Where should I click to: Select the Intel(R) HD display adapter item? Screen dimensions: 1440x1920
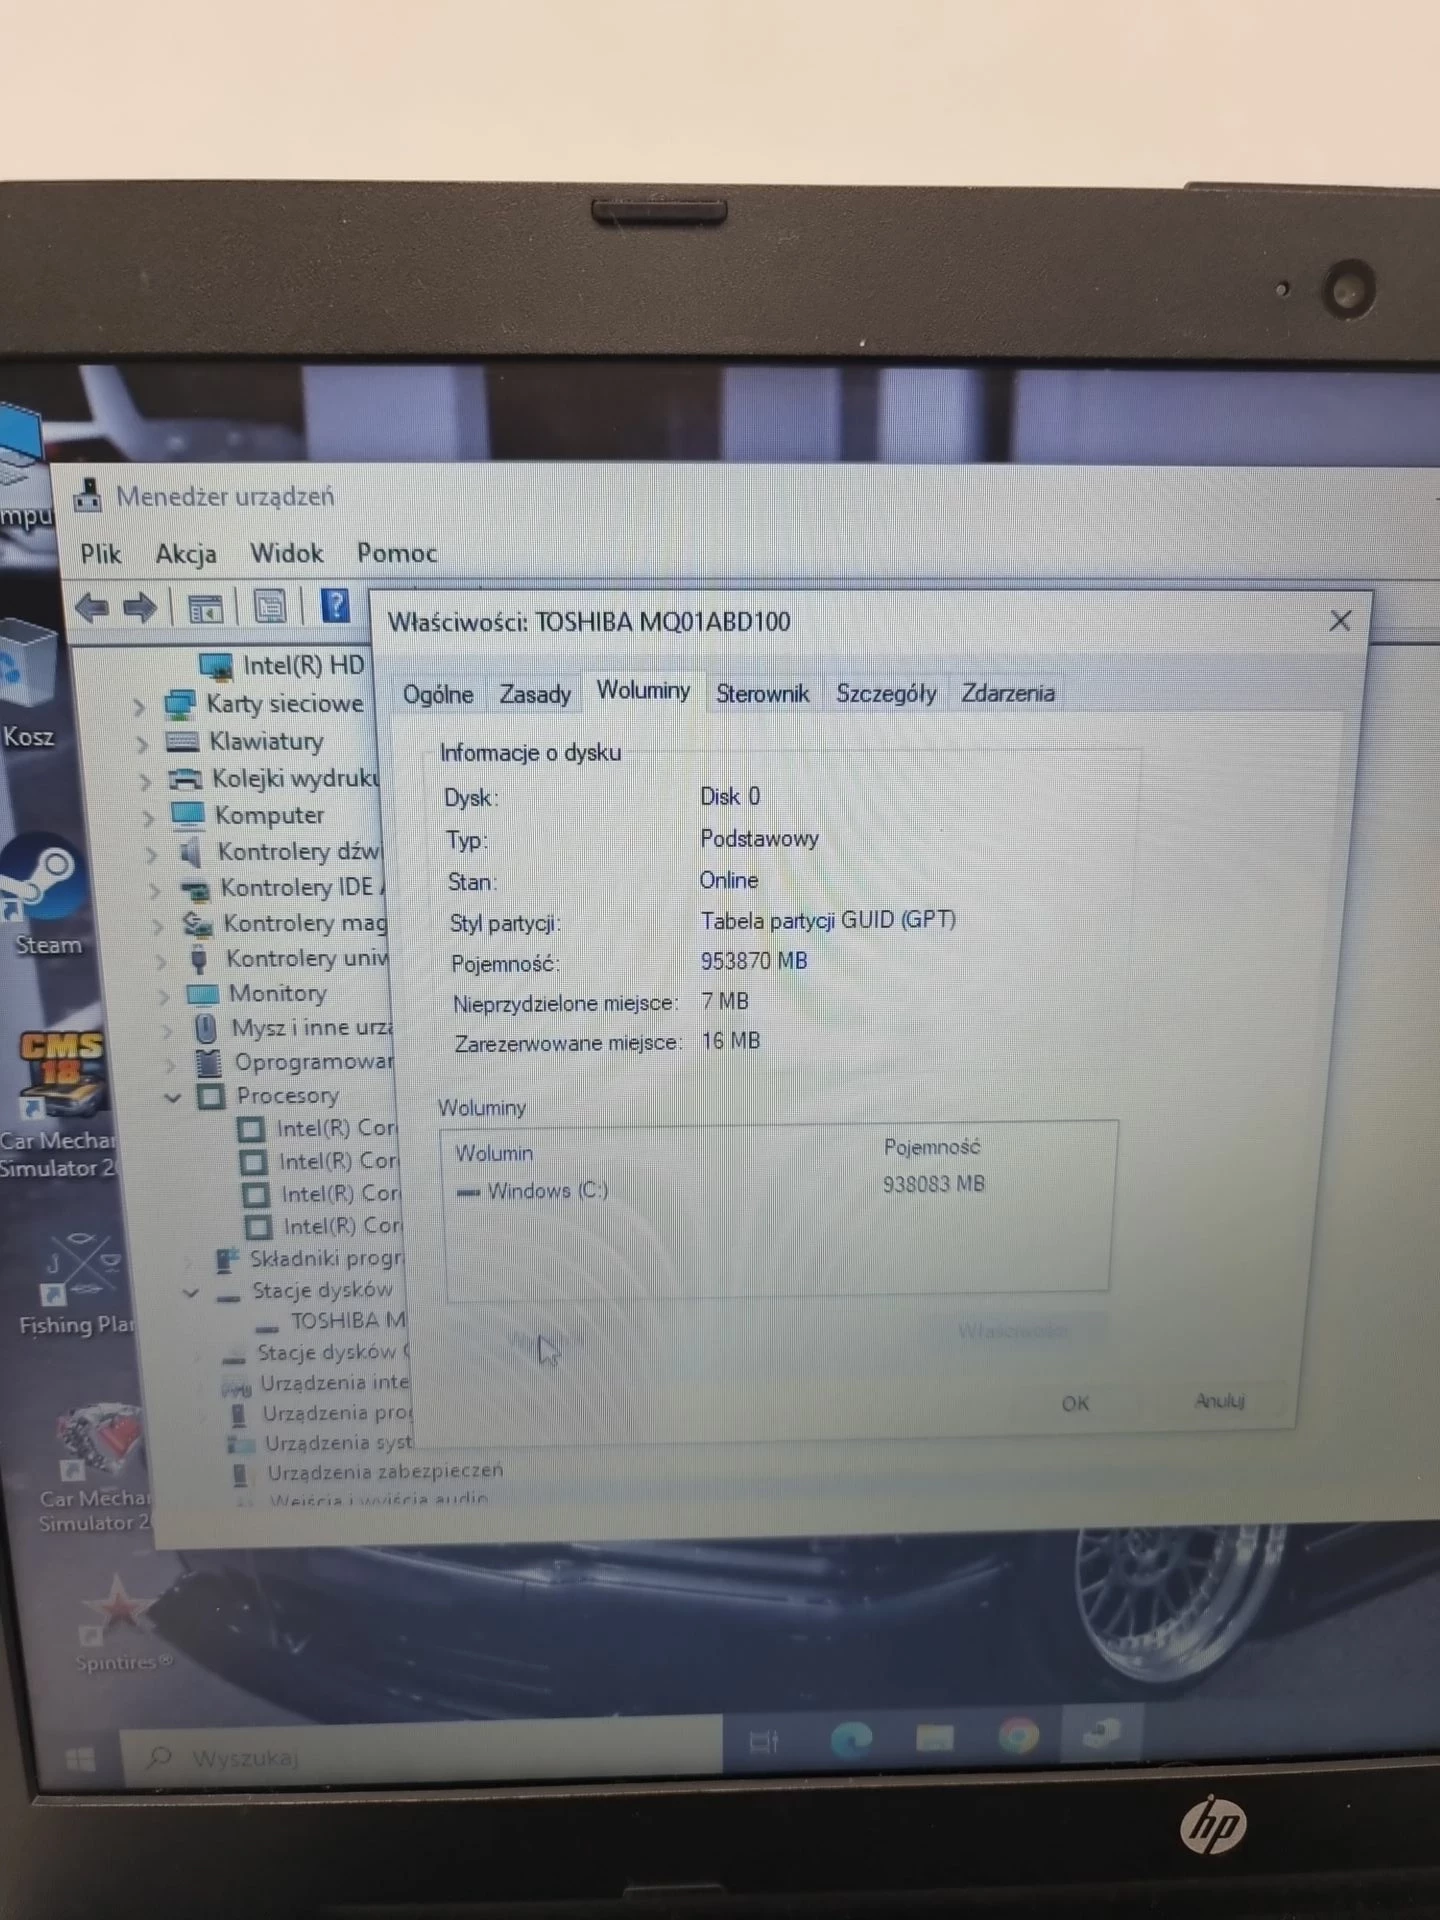tap(303, 666)
